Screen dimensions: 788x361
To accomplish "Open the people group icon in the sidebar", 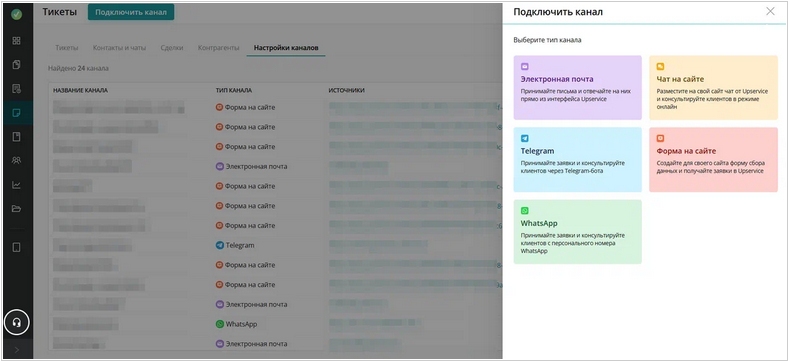I will point(17,160).
